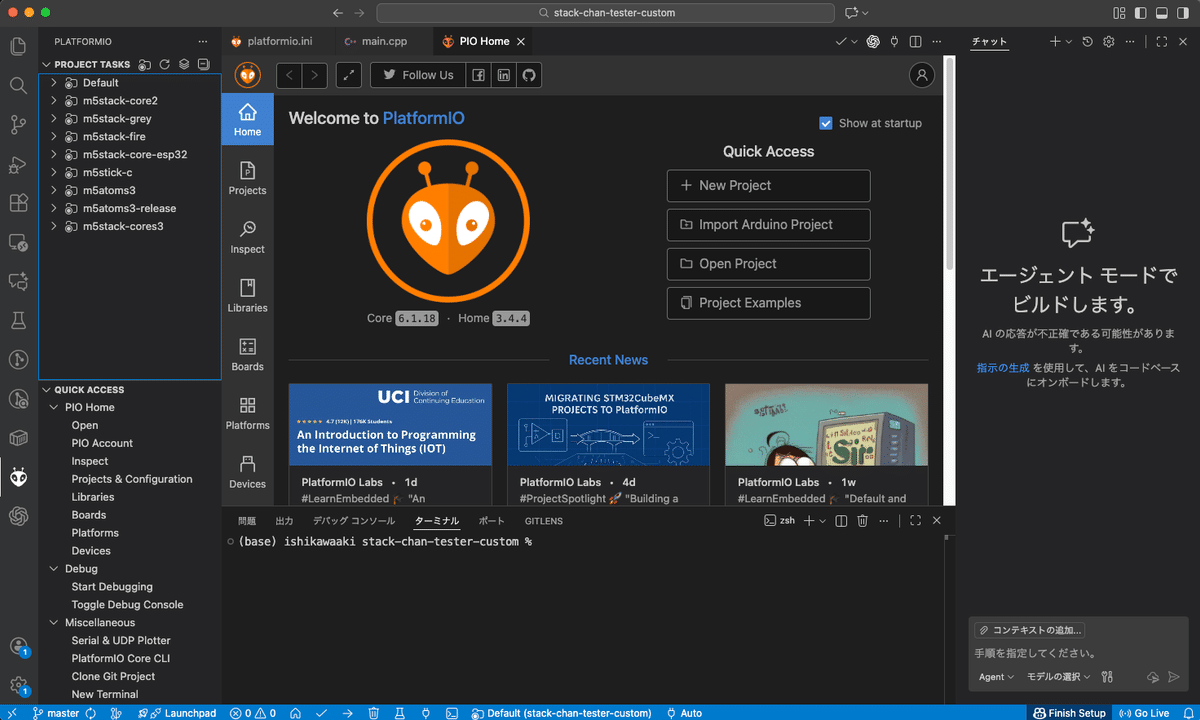Click the Follow Us link in PIO Home
Viewport: 1200px width, 720px height.
[x=417, y=74]
